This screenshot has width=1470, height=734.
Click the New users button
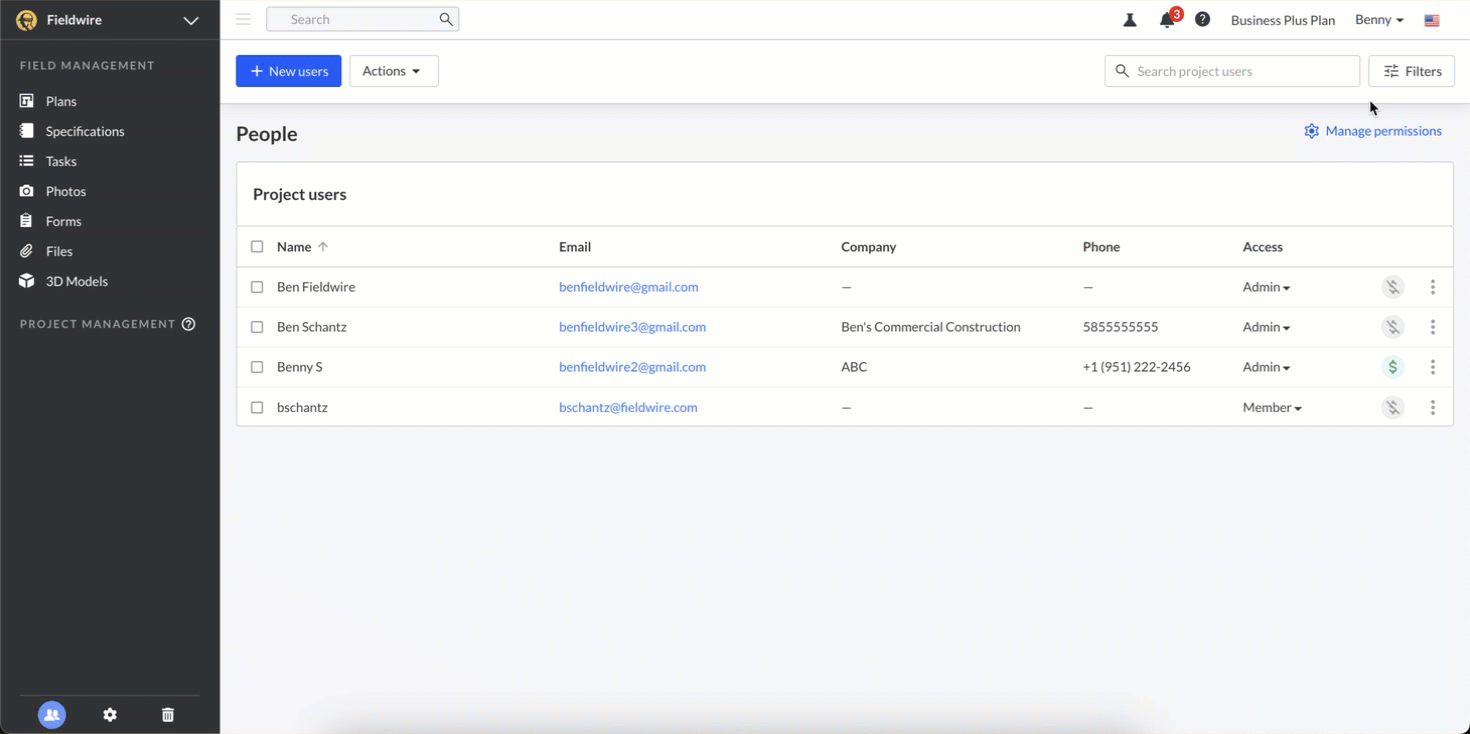pyautogui.click(x=288, y=71)
